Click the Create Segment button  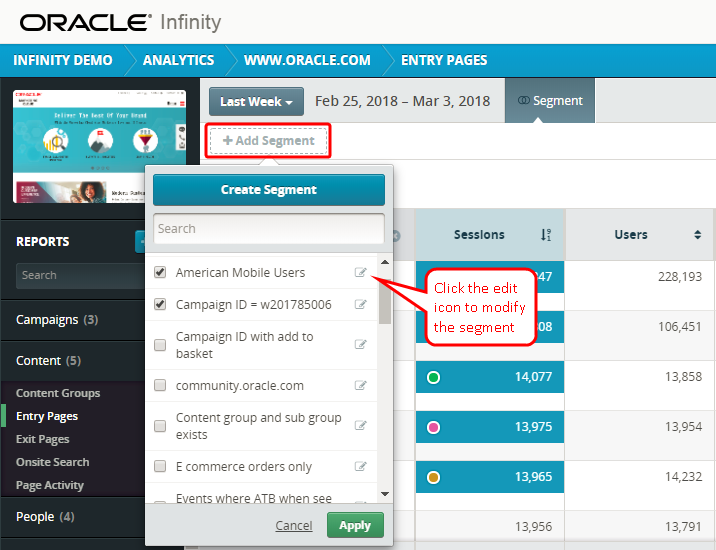pyautogui.click(x=269, y=190)
